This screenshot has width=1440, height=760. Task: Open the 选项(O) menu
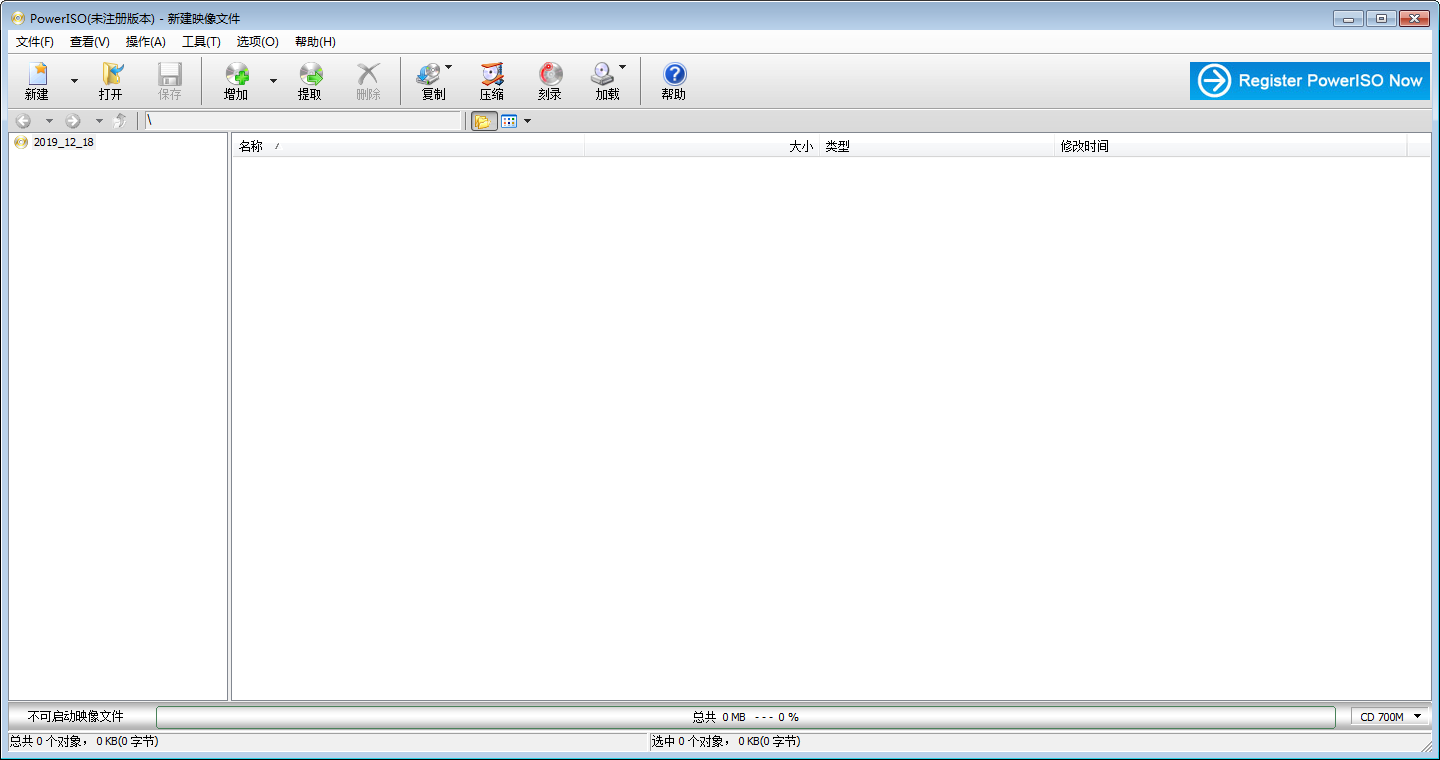coord(258,42)
